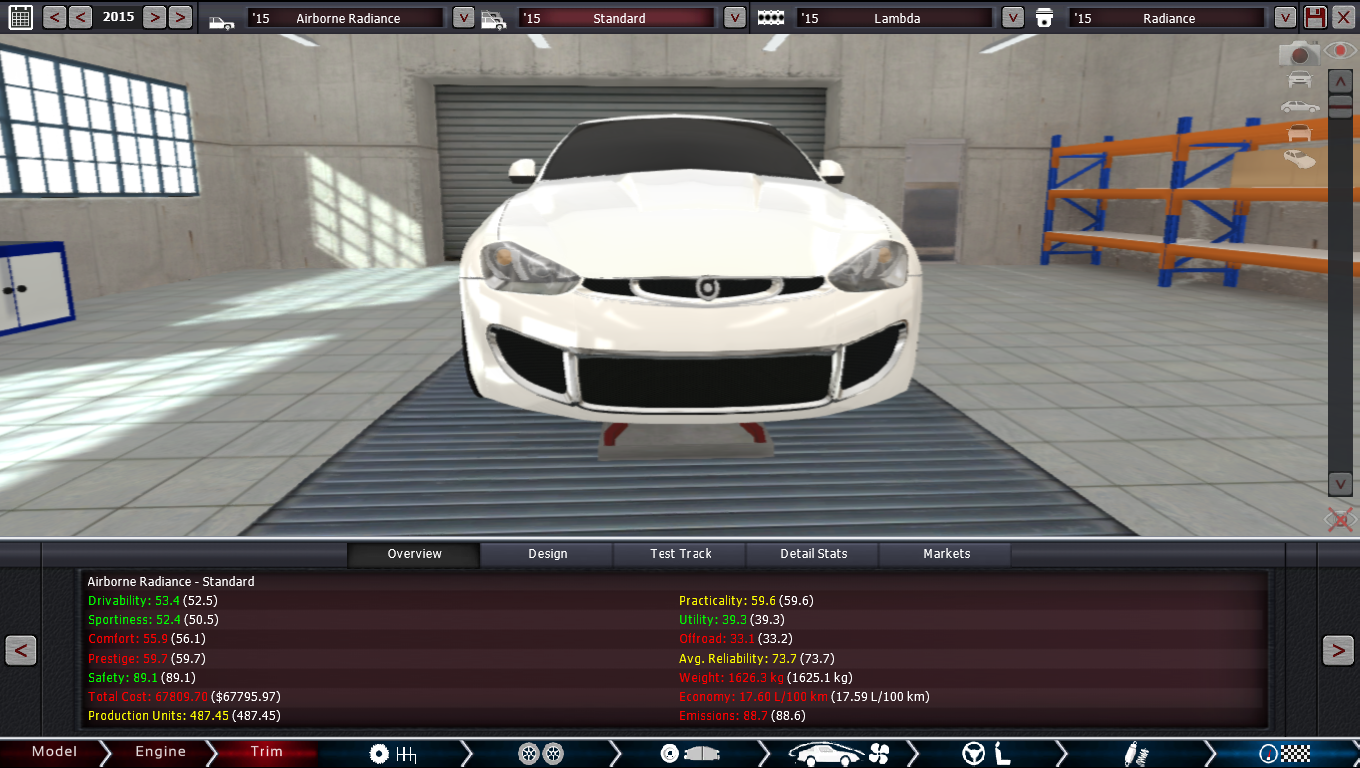Save the car design with floppy icon
This screenshot has width=1360, height=768.
[x=1315, y=17]
